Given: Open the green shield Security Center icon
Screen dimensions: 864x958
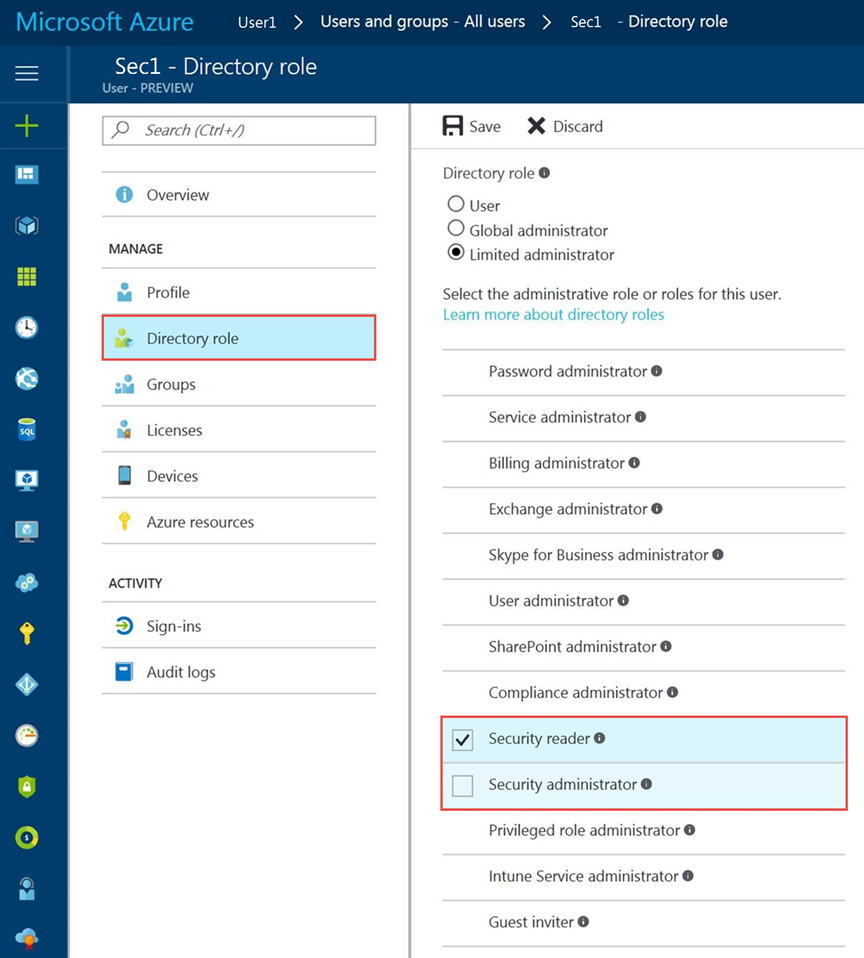Looking at the screenshot, I should coord(27,786).
